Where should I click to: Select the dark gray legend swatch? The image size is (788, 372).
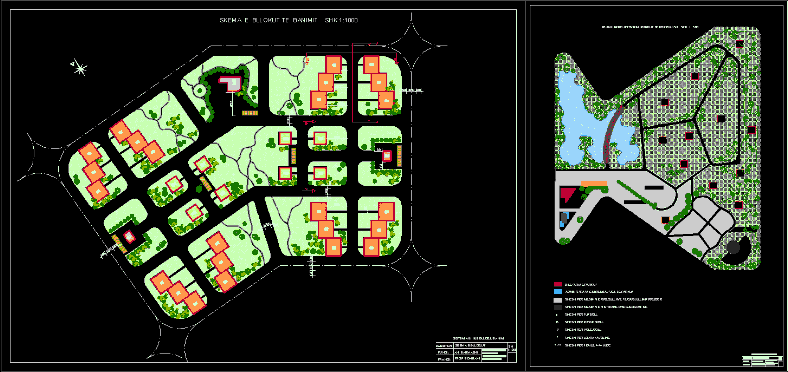tap(557, 306)
